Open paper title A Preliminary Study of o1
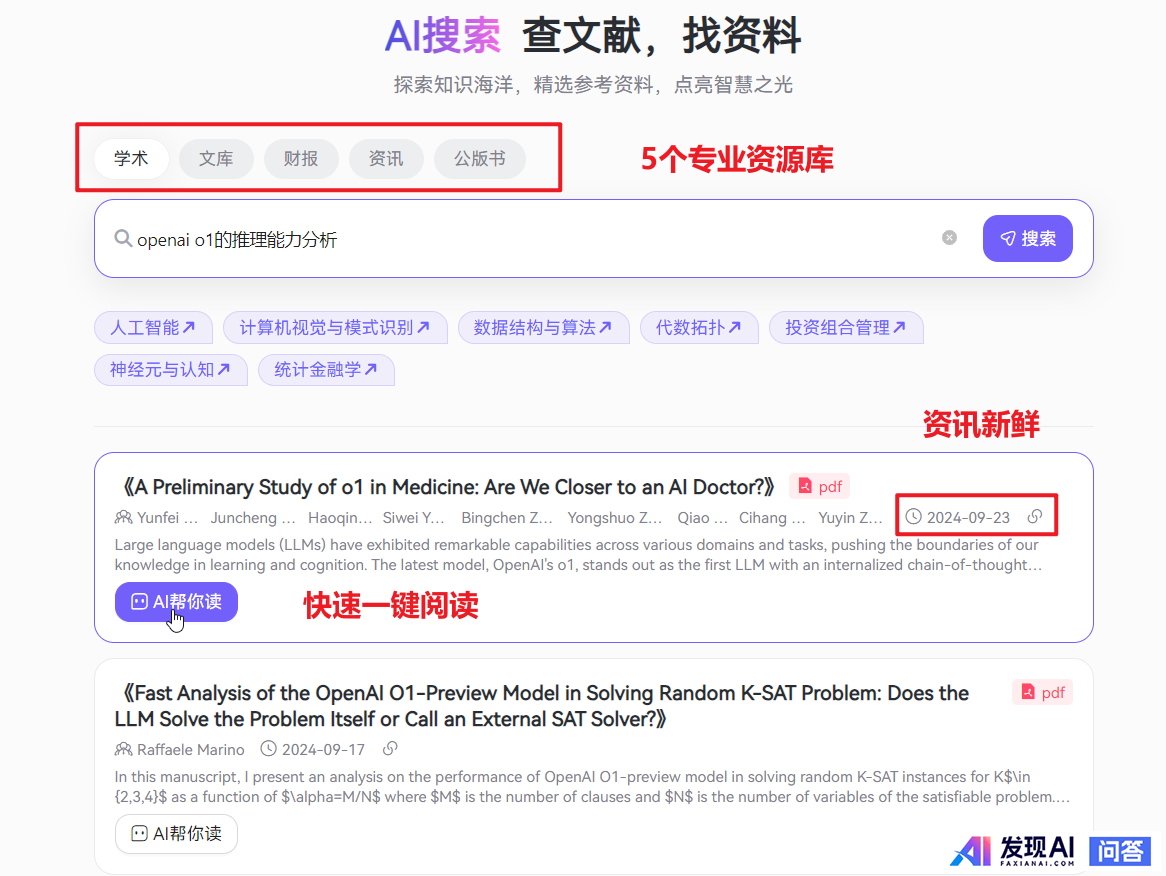This screenshot has width=1166, height=876. (447, 487)
